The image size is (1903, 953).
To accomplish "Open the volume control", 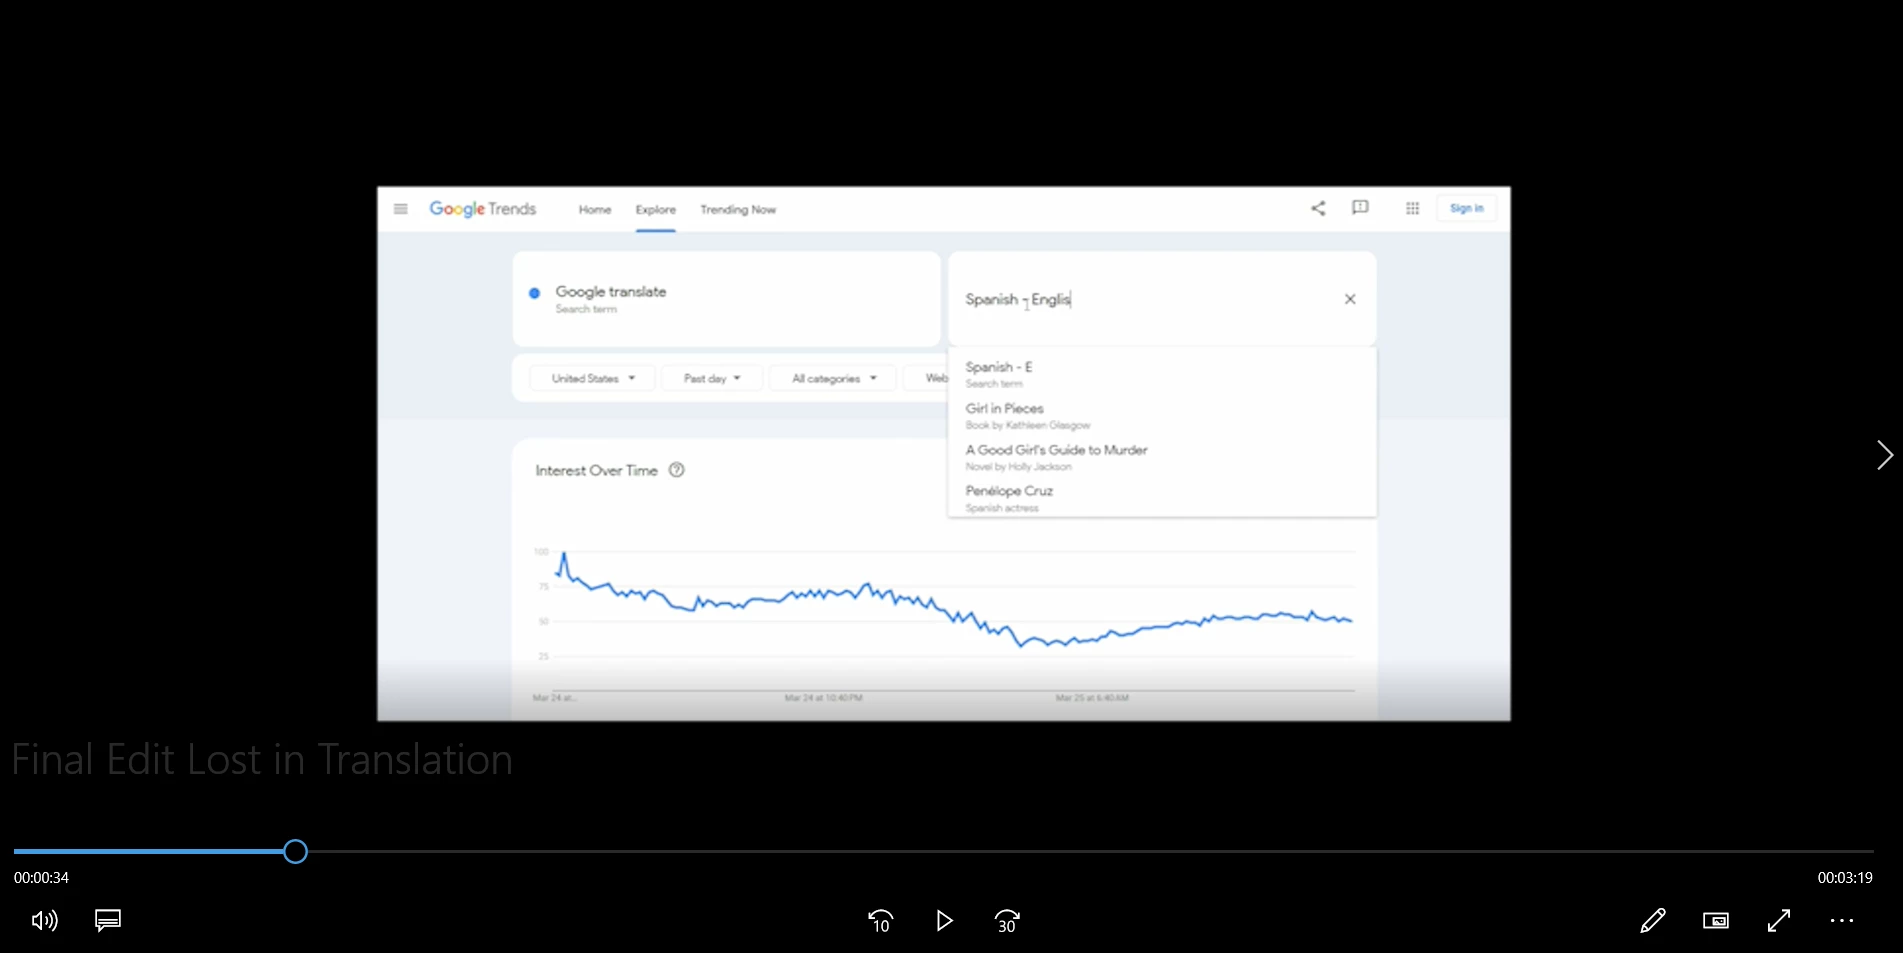I will (x=45, y=921).
